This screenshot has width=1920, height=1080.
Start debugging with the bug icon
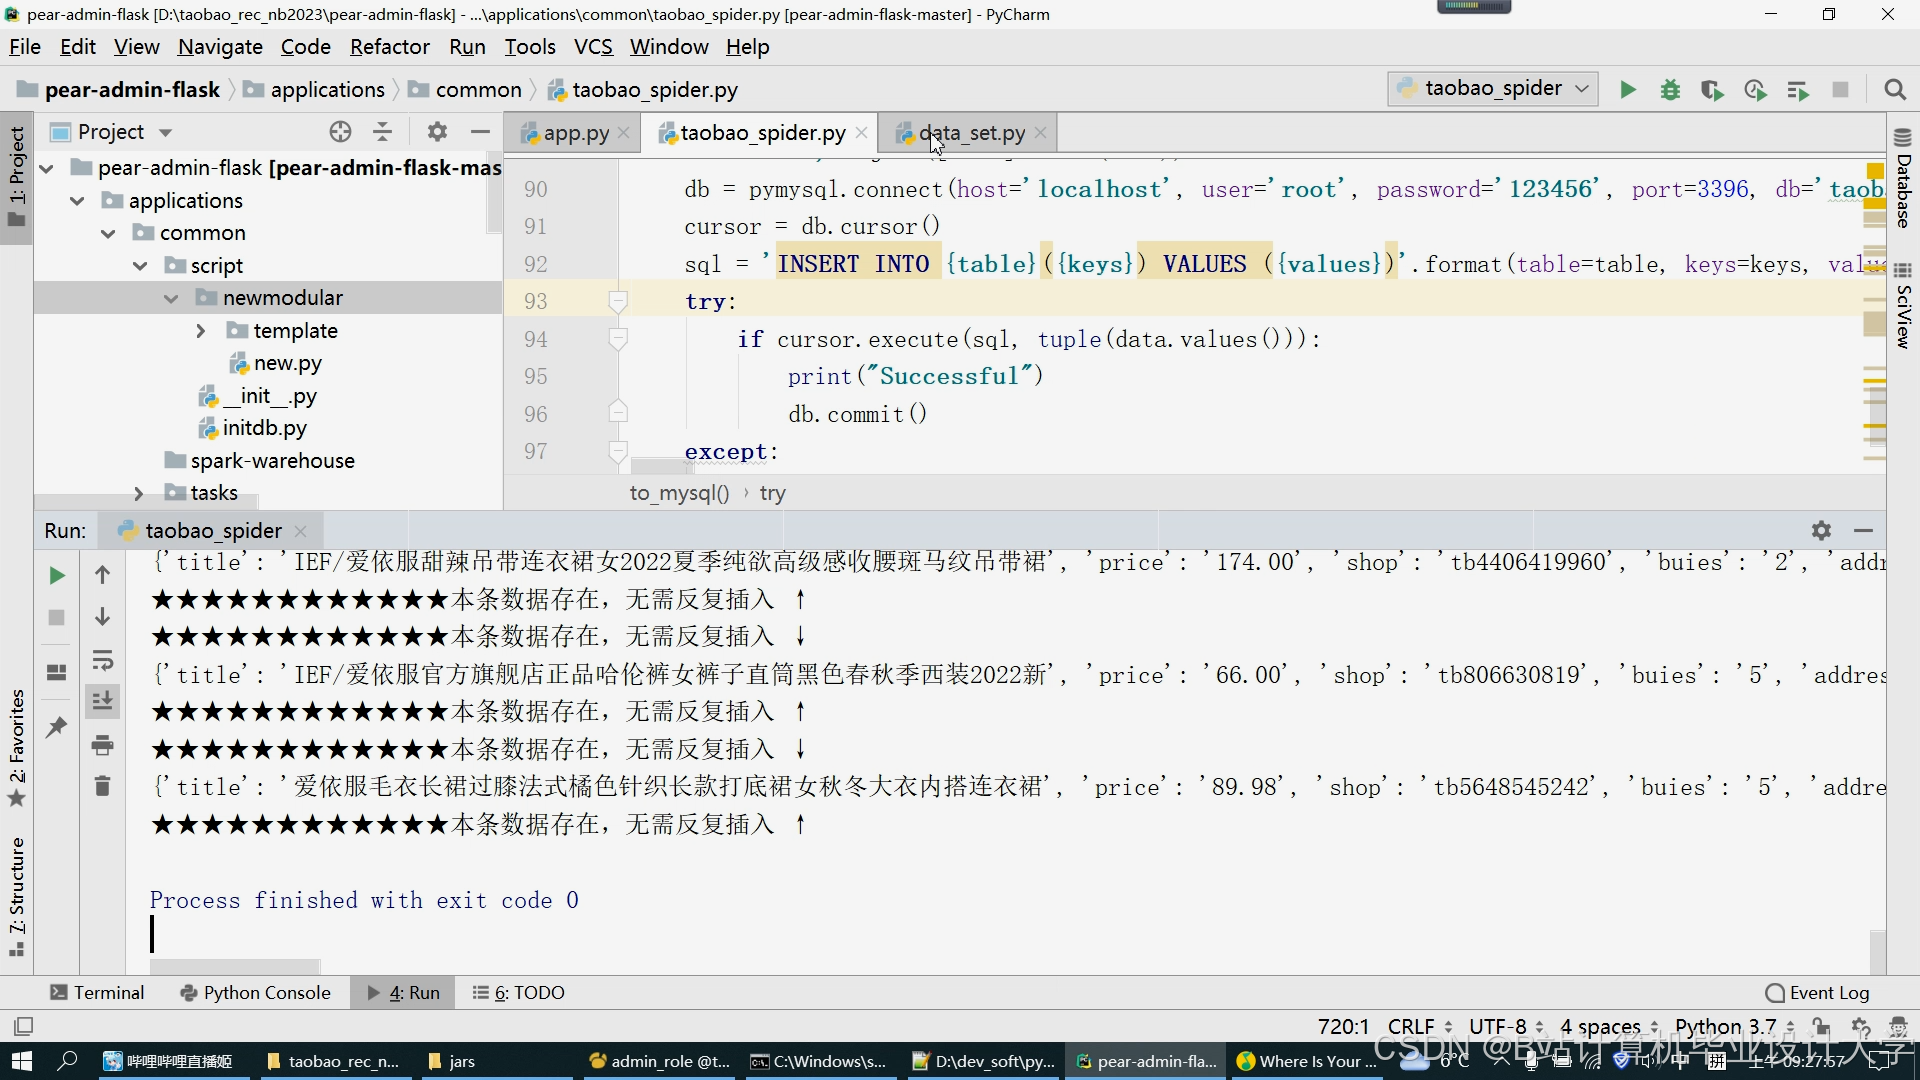coord(1670,90)
